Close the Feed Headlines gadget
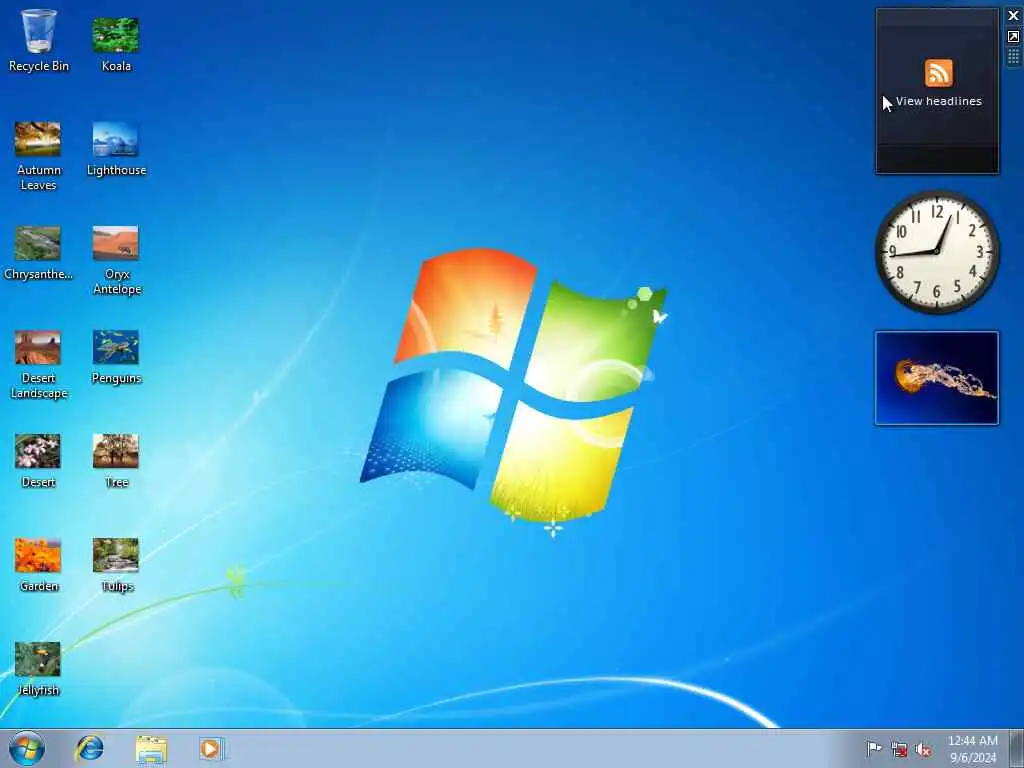This screenshot has height=768, width=1024. [x=1014, y=16]
